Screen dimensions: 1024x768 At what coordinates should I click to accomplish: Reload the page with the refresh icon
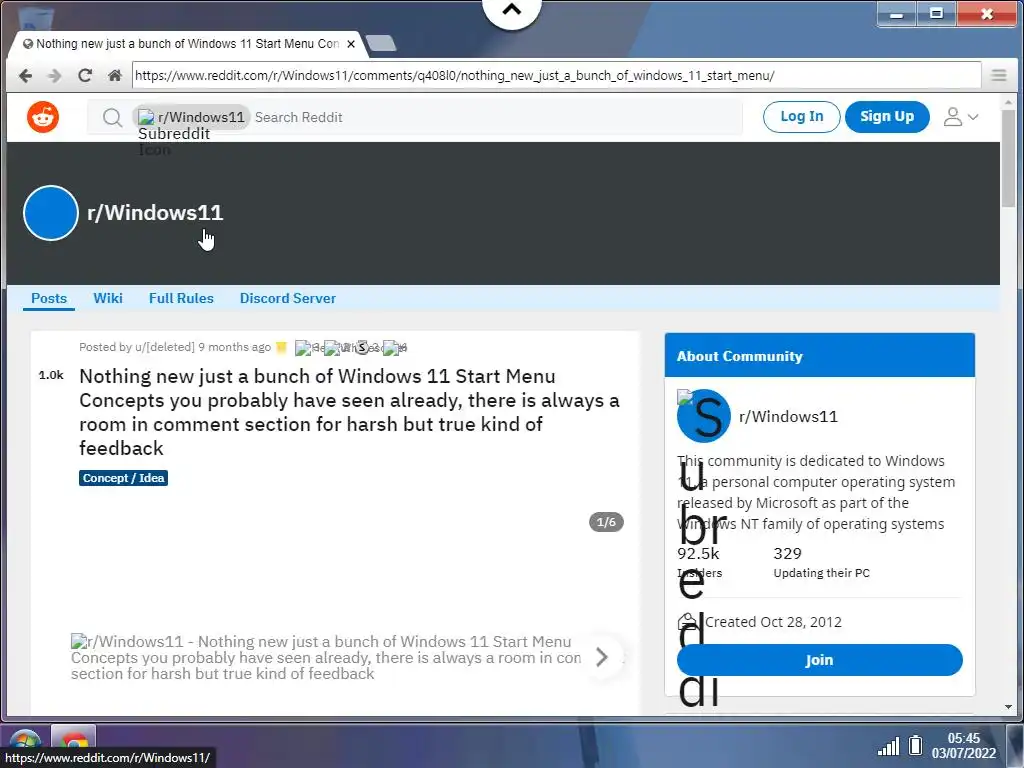[85, 76]
